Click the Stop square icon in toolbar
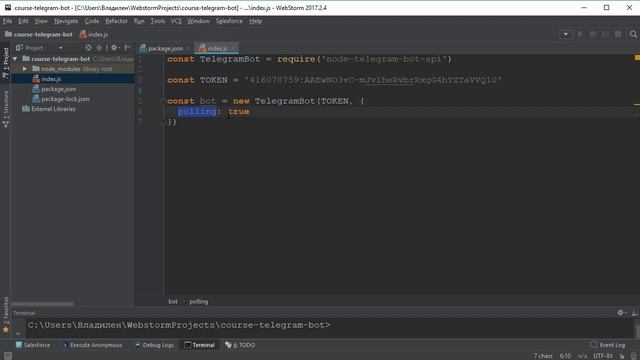Image resolution: width=640 pixels, height=360 pixels. click(x=618, y=34)
